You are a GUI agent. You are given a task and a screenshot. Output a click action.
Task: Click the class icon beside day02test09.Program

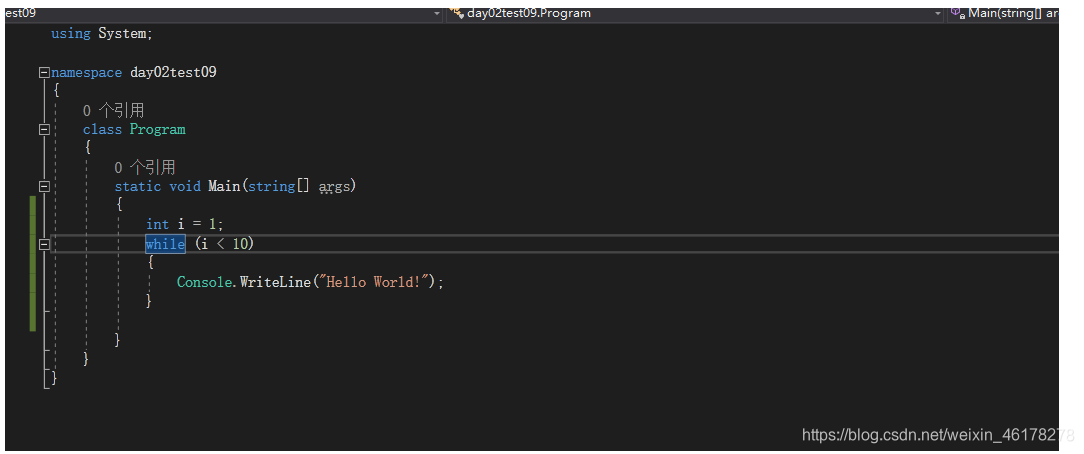[x=456, y=13]
